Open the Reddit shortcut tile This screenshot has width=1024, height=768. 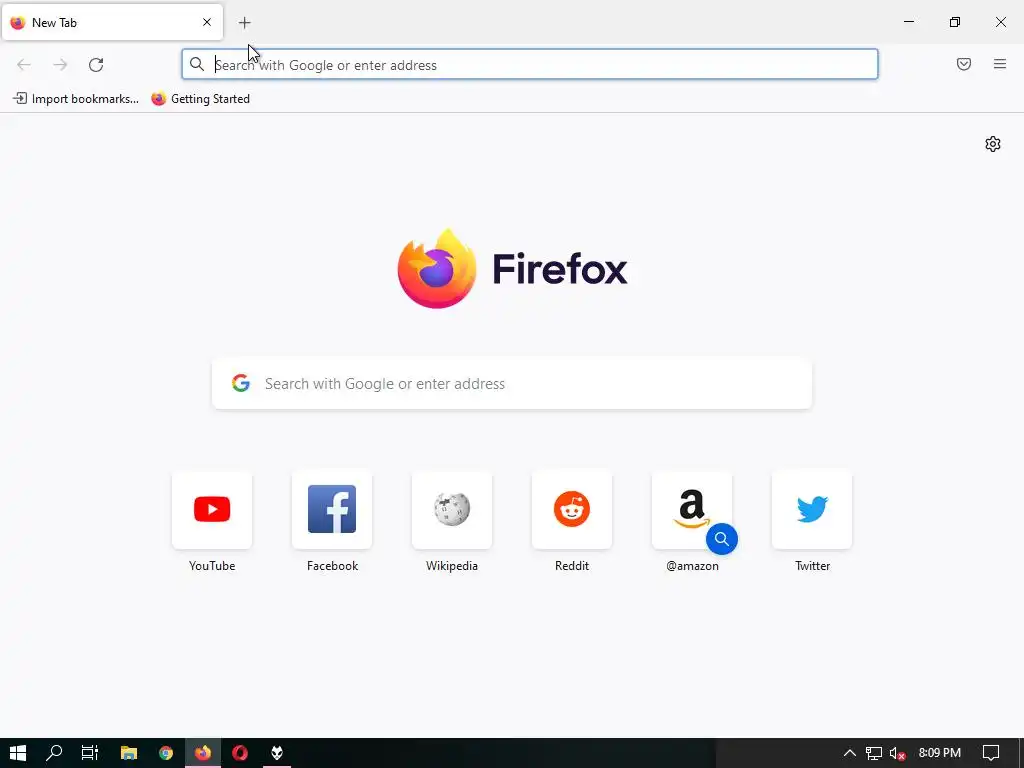point(572,522)
